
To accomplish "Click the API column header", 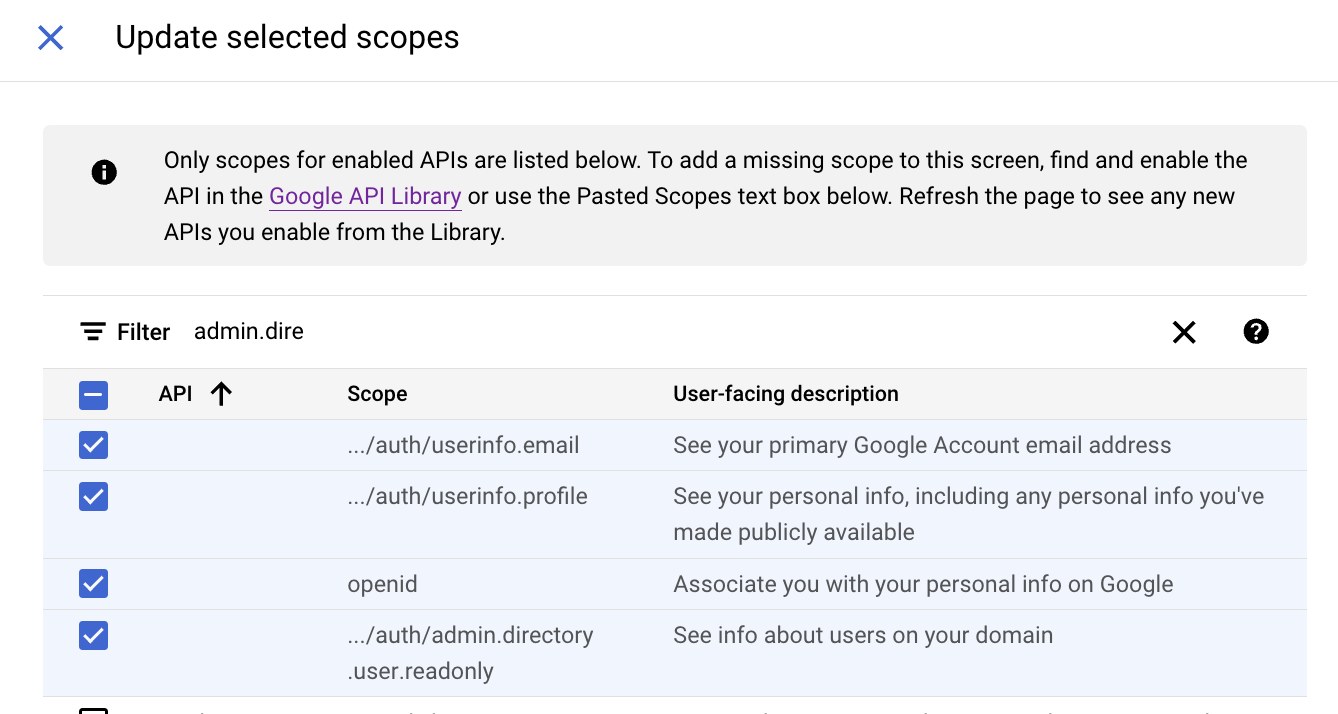I will [x=175, y=394].
